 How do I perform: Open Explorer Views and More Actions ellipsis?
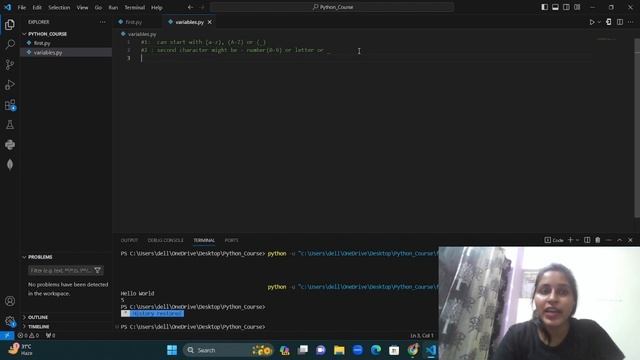[x=102, y=22]
